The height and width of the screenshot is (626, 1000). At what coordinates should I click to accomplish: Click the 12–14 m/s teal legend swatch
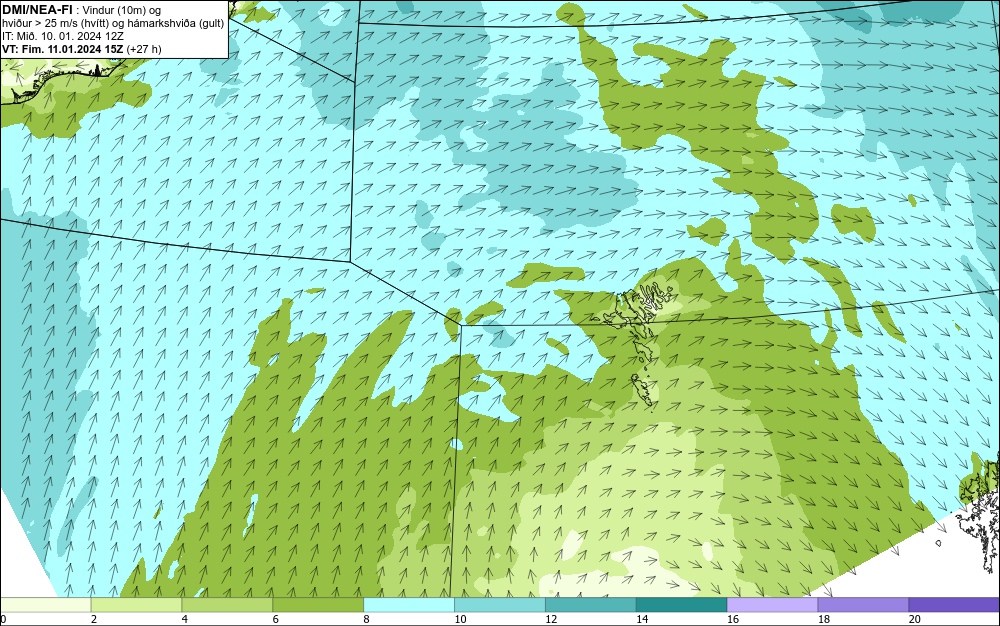pyautogui.click(x=591, y=604)
